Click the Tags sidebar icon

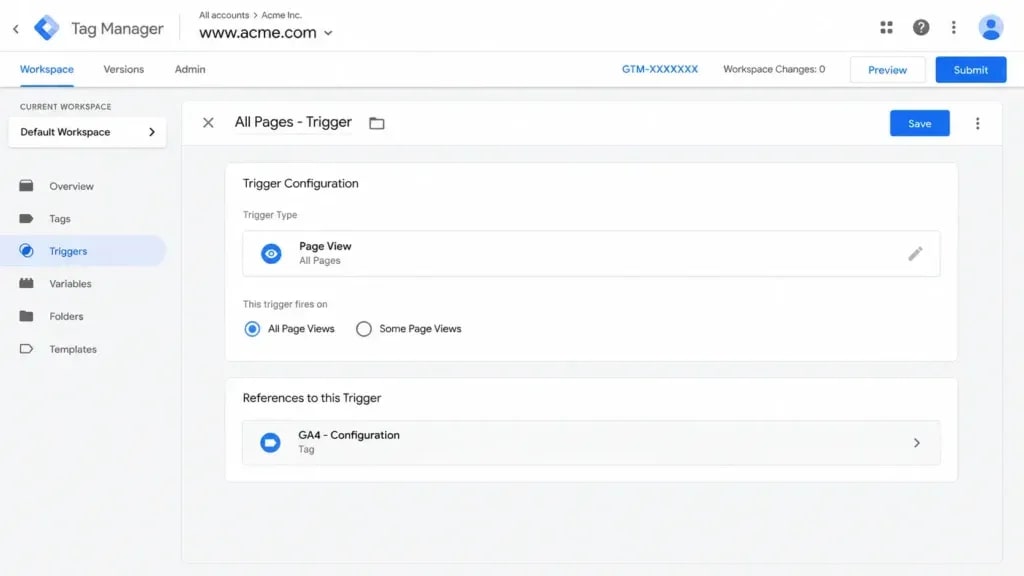click(26, 219)
